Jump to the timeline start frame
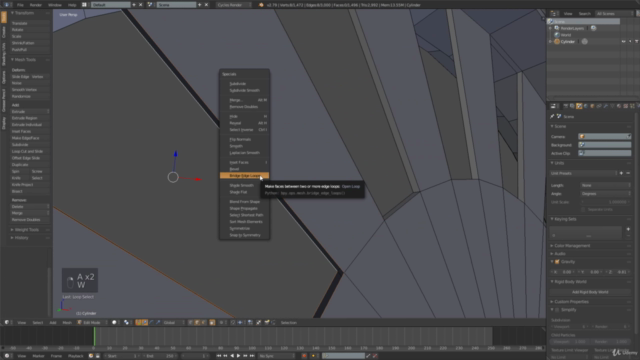Image resolution: width=640 pixels, height=360 pixels. point(219,356)
